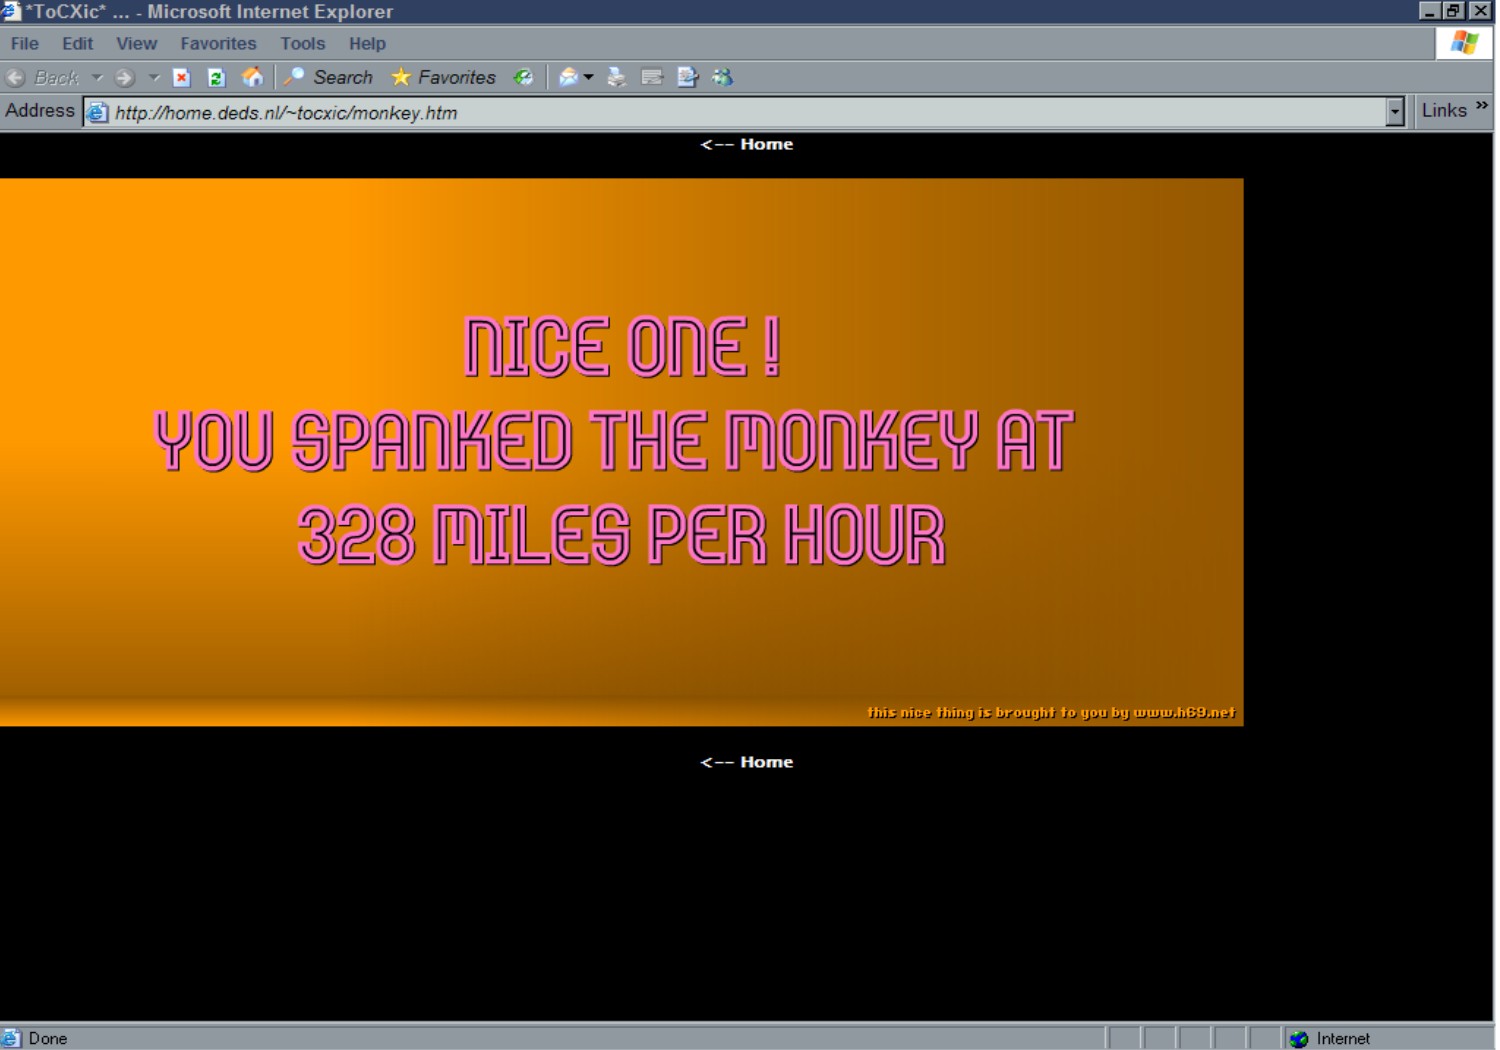Expand the Back button history dropdown arrow

pos(97,78)
